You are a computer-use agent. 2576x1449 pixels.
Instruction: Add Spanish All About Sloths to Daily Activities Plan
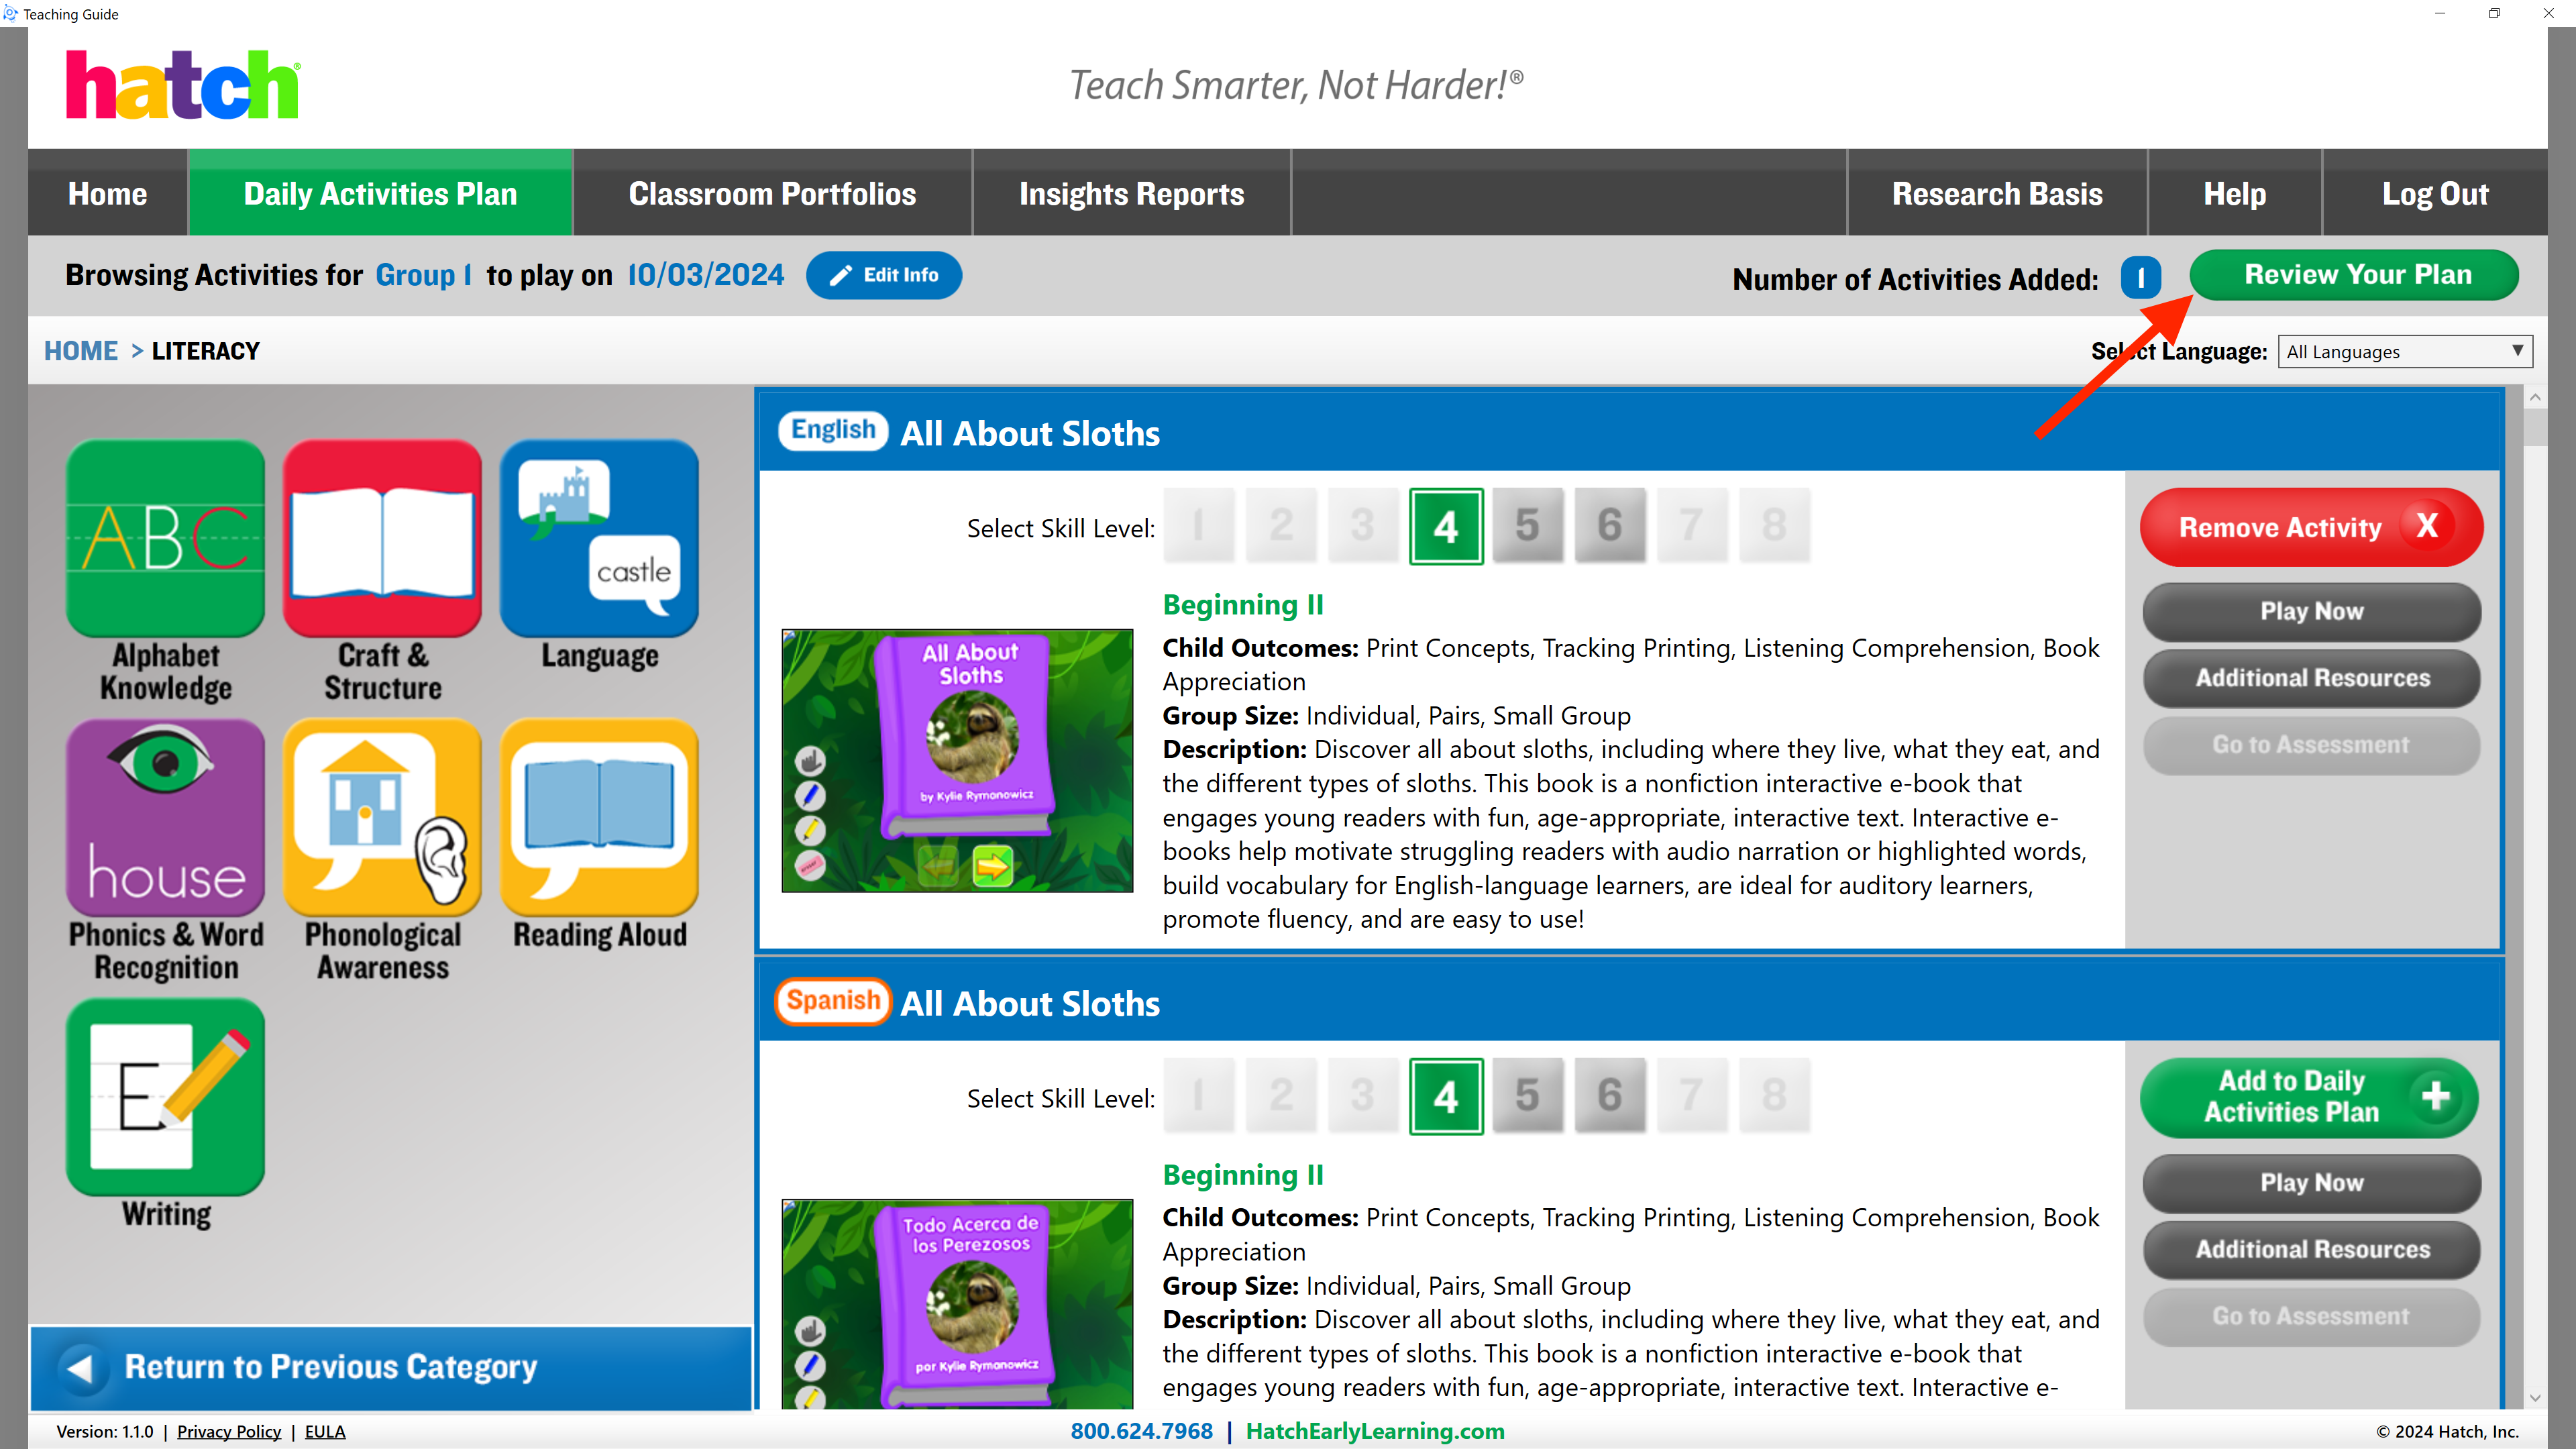[x=2310, y=1097]
